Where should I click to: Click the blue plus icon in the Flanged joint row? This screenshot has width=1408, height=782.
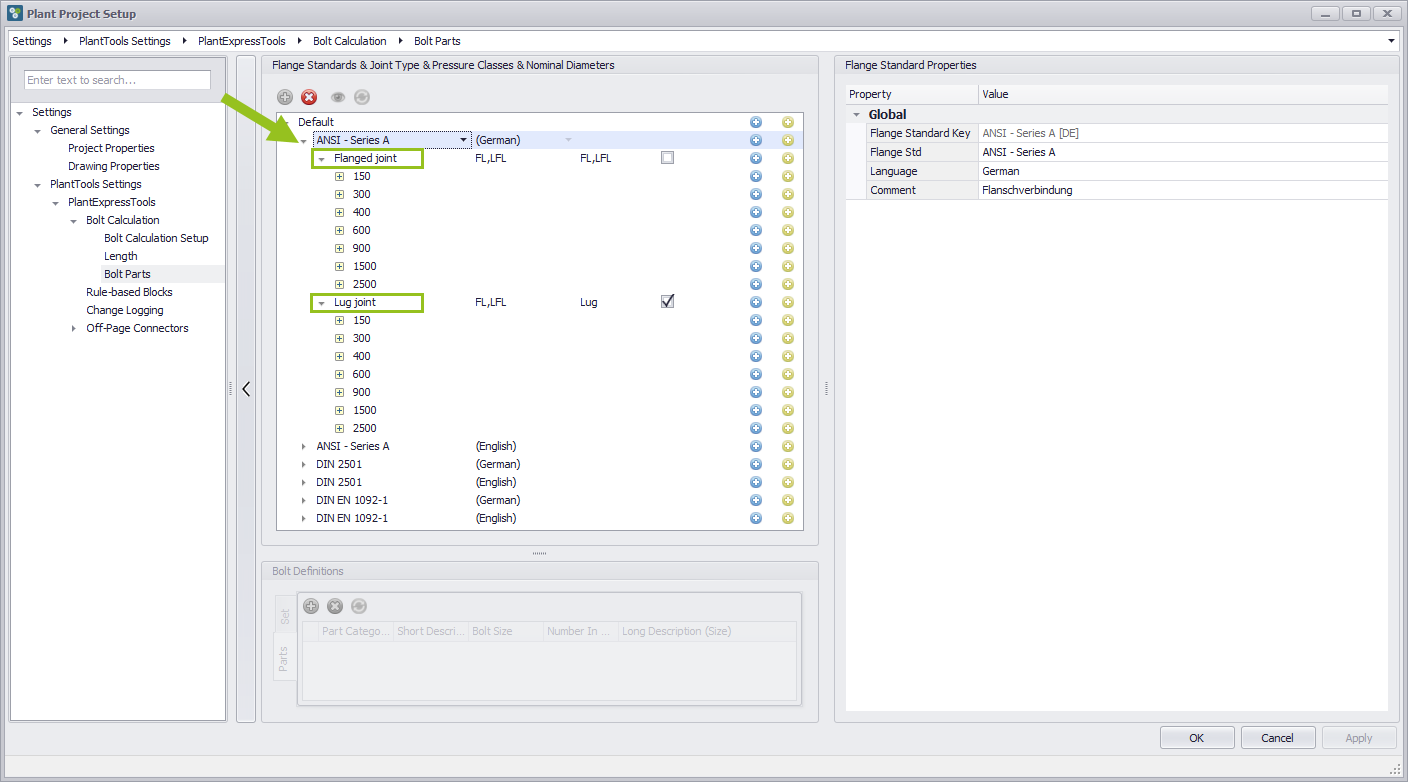[x=756, y=158]
